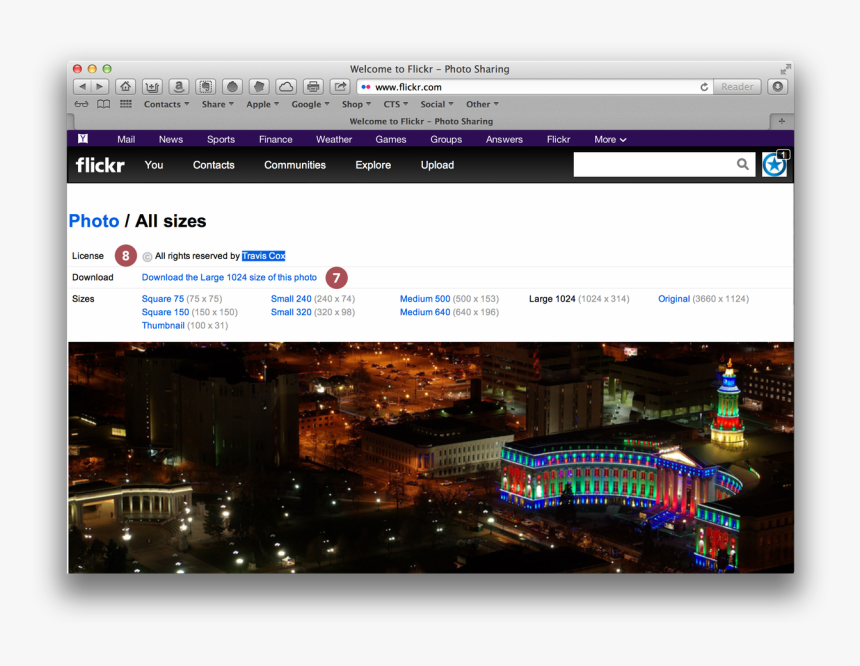Open the Downloads arrow button
Image resolution: width=860 pixels, height=666 pixels.
point(777,87)
